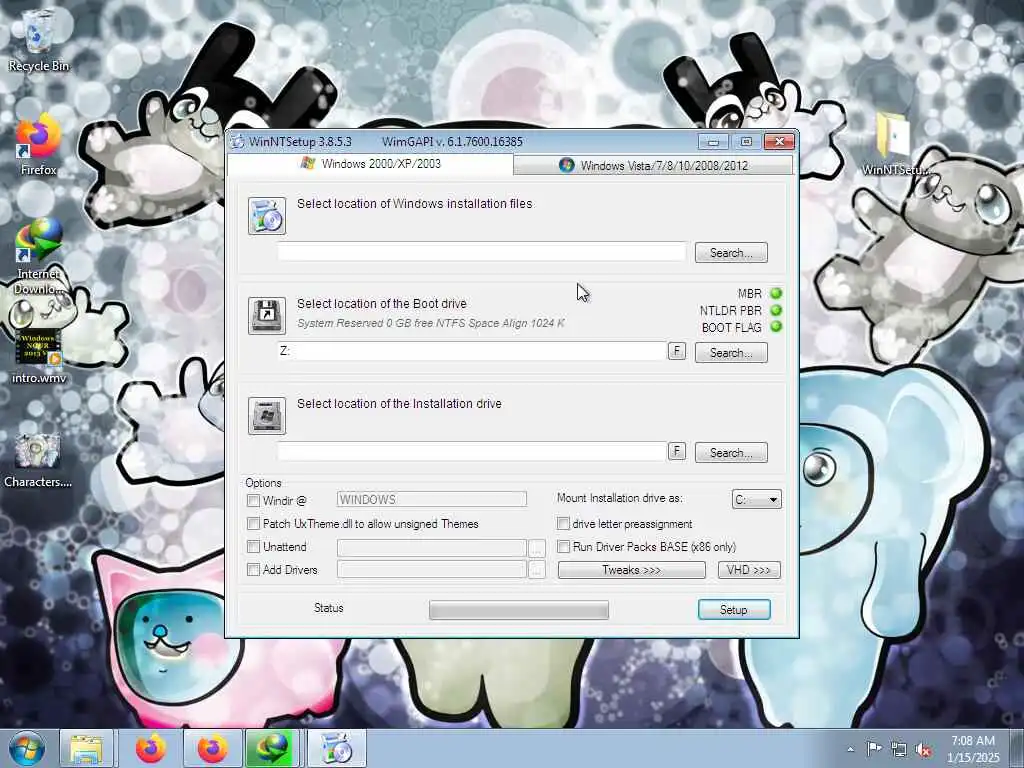Click the Windows installation files path field
Viewport: 1024px width, 768px height.
pos(481,252)
